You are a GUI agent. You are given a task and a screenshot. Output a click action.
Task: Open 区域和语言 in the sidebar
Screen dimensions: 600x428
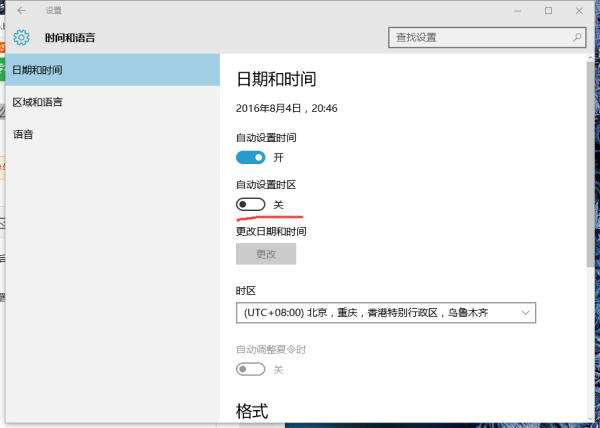point(38,102)
